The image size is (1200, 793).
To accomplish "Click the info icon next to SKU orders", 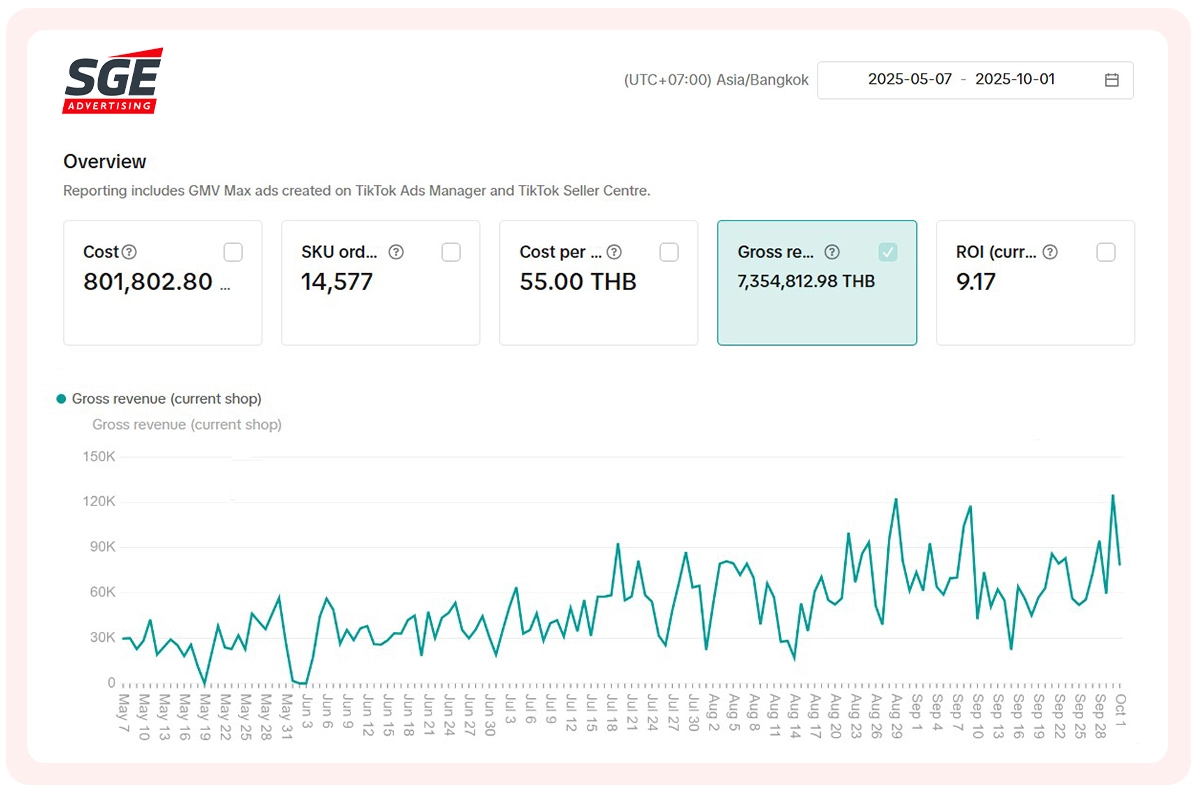I will coord(396,252).
